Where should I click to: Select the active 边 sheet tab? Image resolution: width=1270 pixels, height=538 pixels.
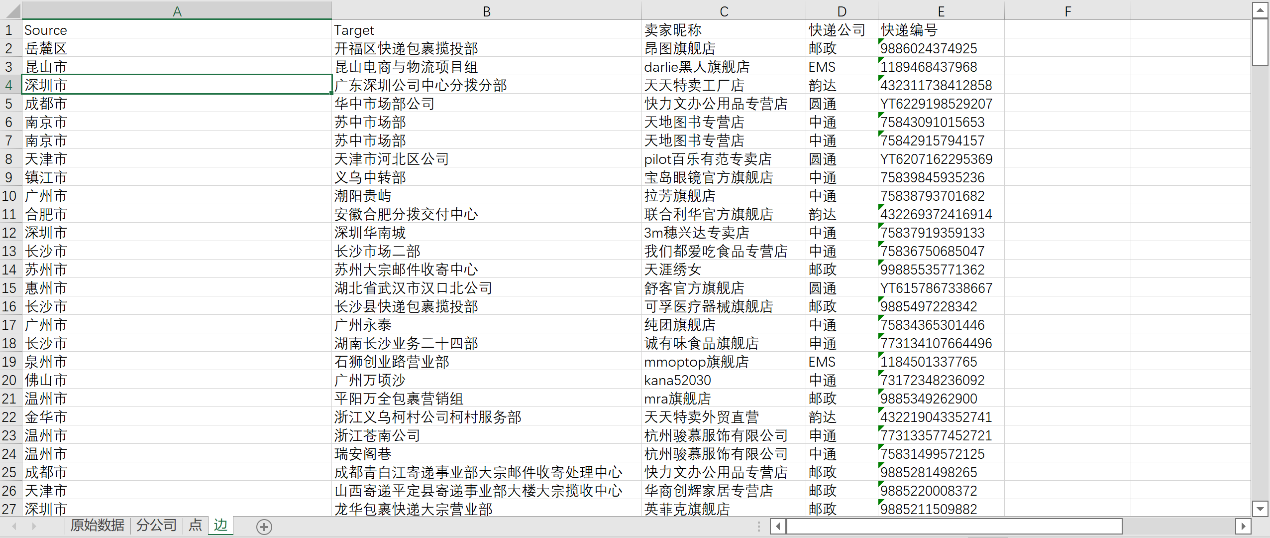point(220,526)
